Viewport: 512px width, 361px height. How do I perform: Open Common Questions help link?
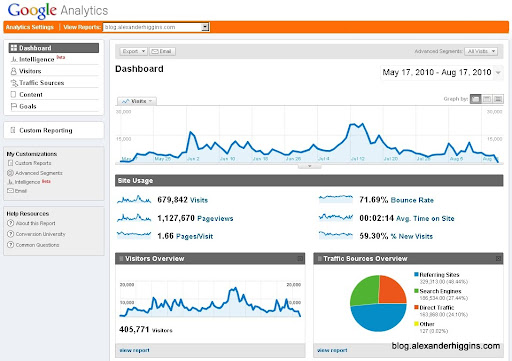pos(37,245)
